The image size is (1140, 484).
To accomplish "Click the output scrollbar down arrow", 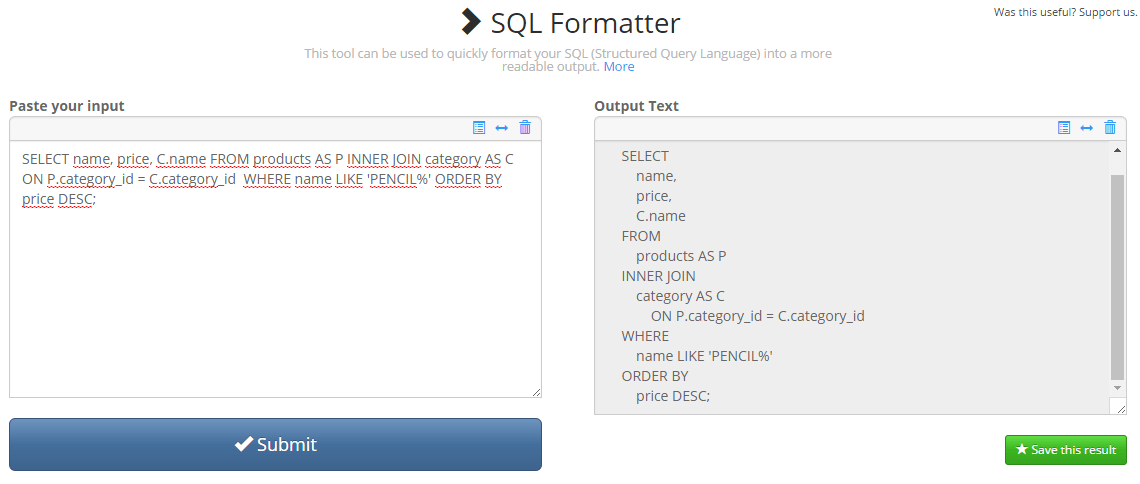I will (x=1118, y=388).
